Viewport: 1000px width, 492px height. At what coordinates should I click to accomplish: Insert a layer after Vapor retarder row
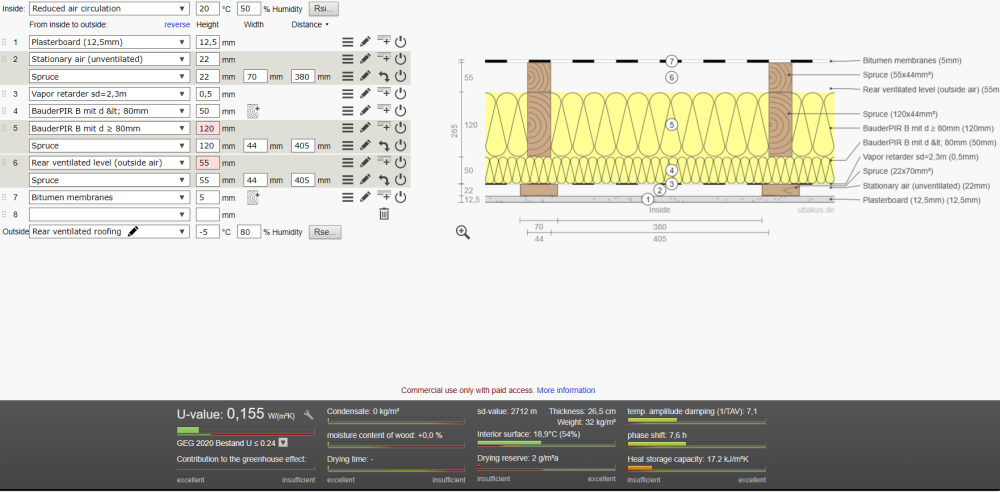pos(383,94)
